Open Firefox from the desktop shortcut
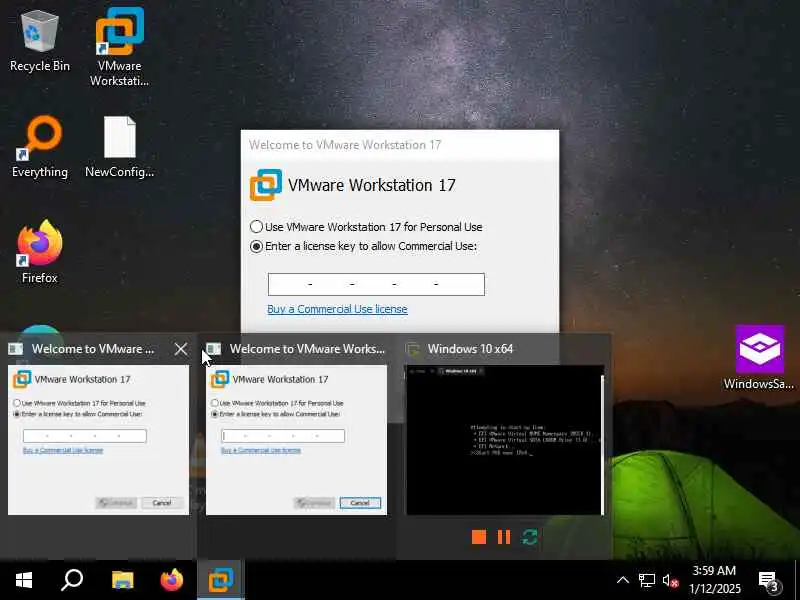 click(40, 252)
